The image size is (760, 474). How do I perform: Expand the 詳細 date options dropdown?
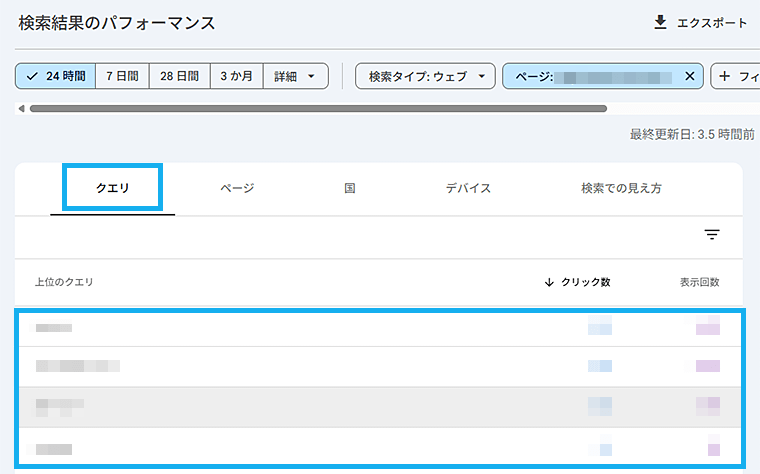click(296, 76)
